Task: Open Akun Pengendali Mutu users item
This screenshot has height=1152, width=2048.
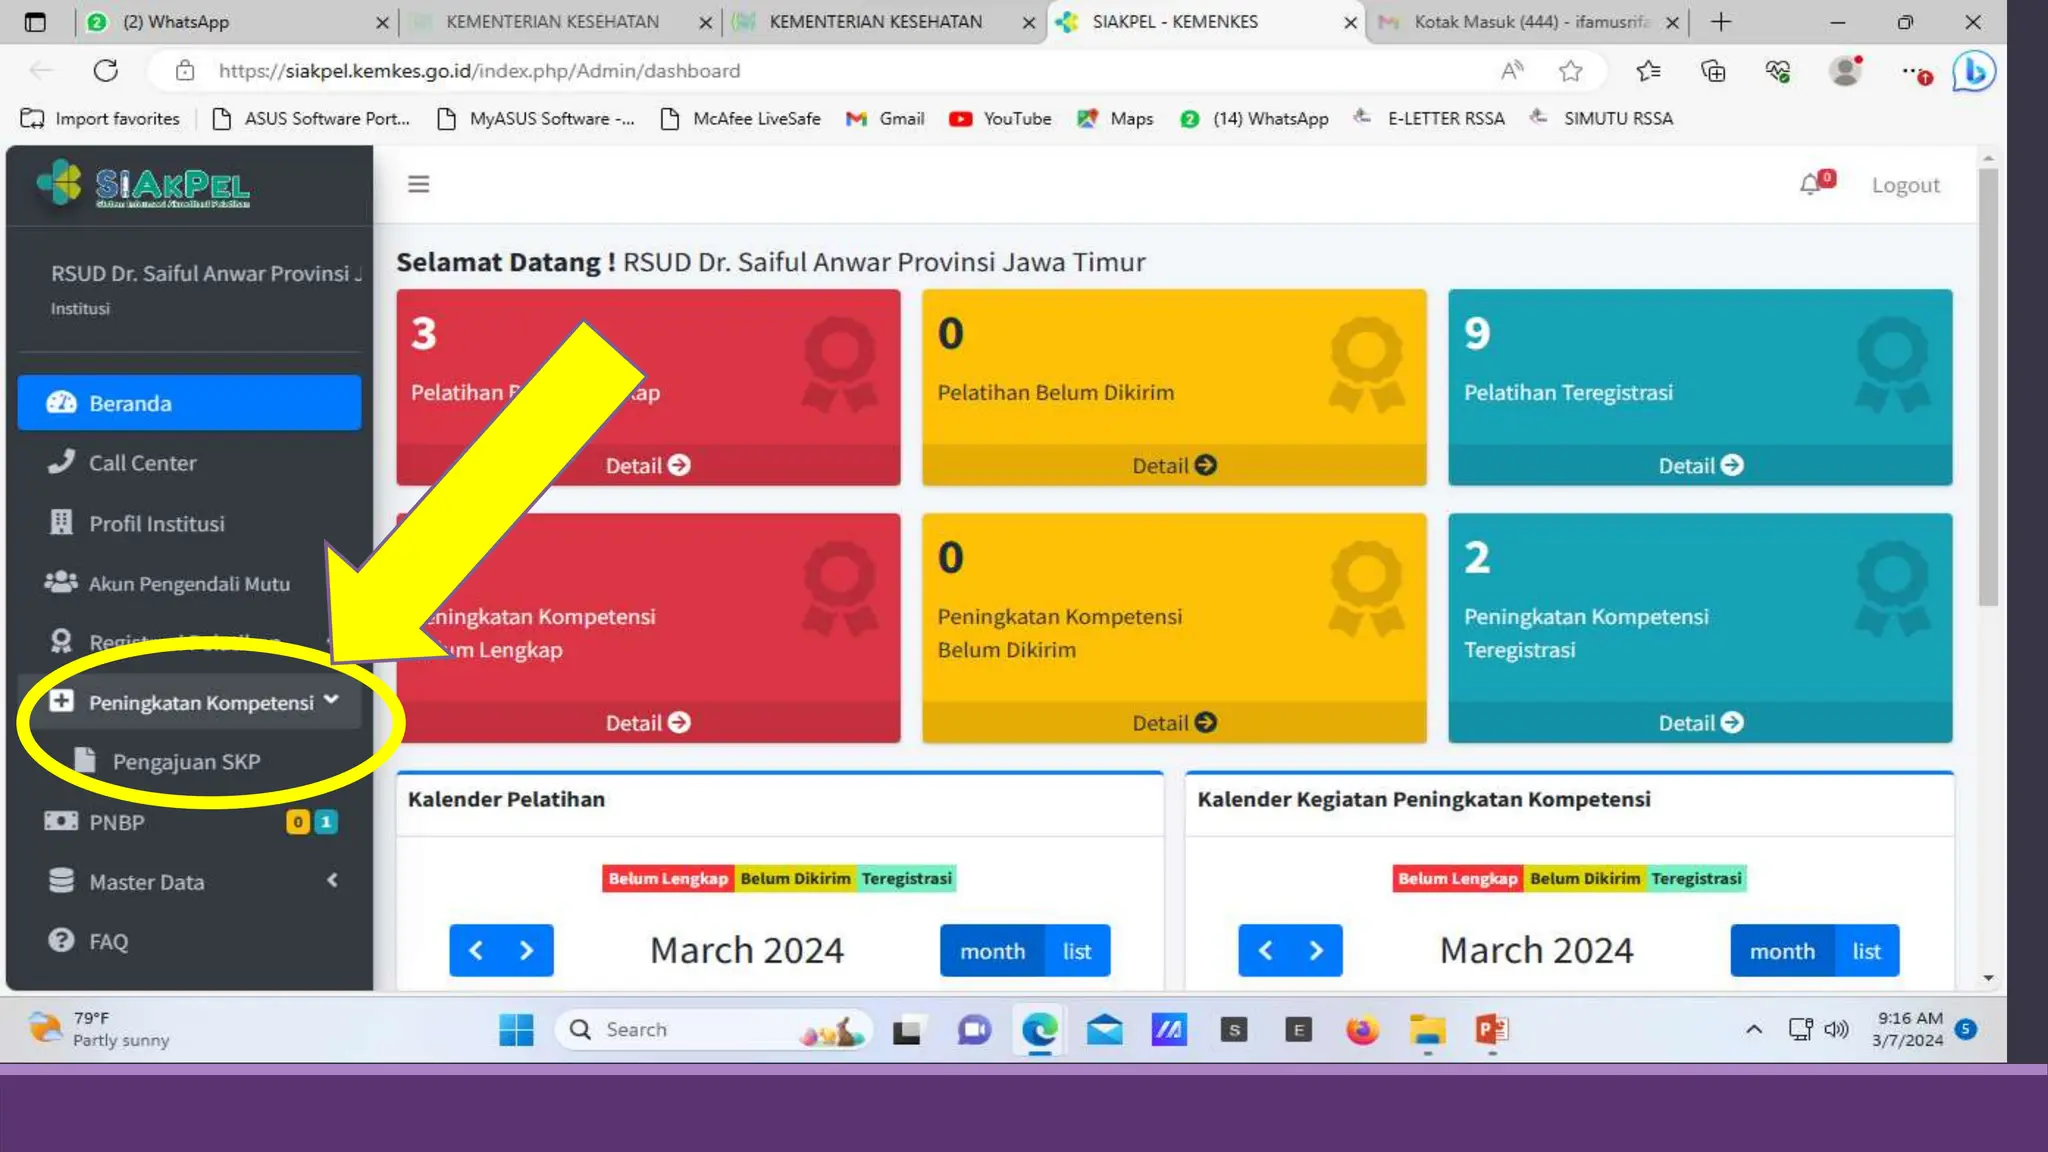Action: [188, 584]
